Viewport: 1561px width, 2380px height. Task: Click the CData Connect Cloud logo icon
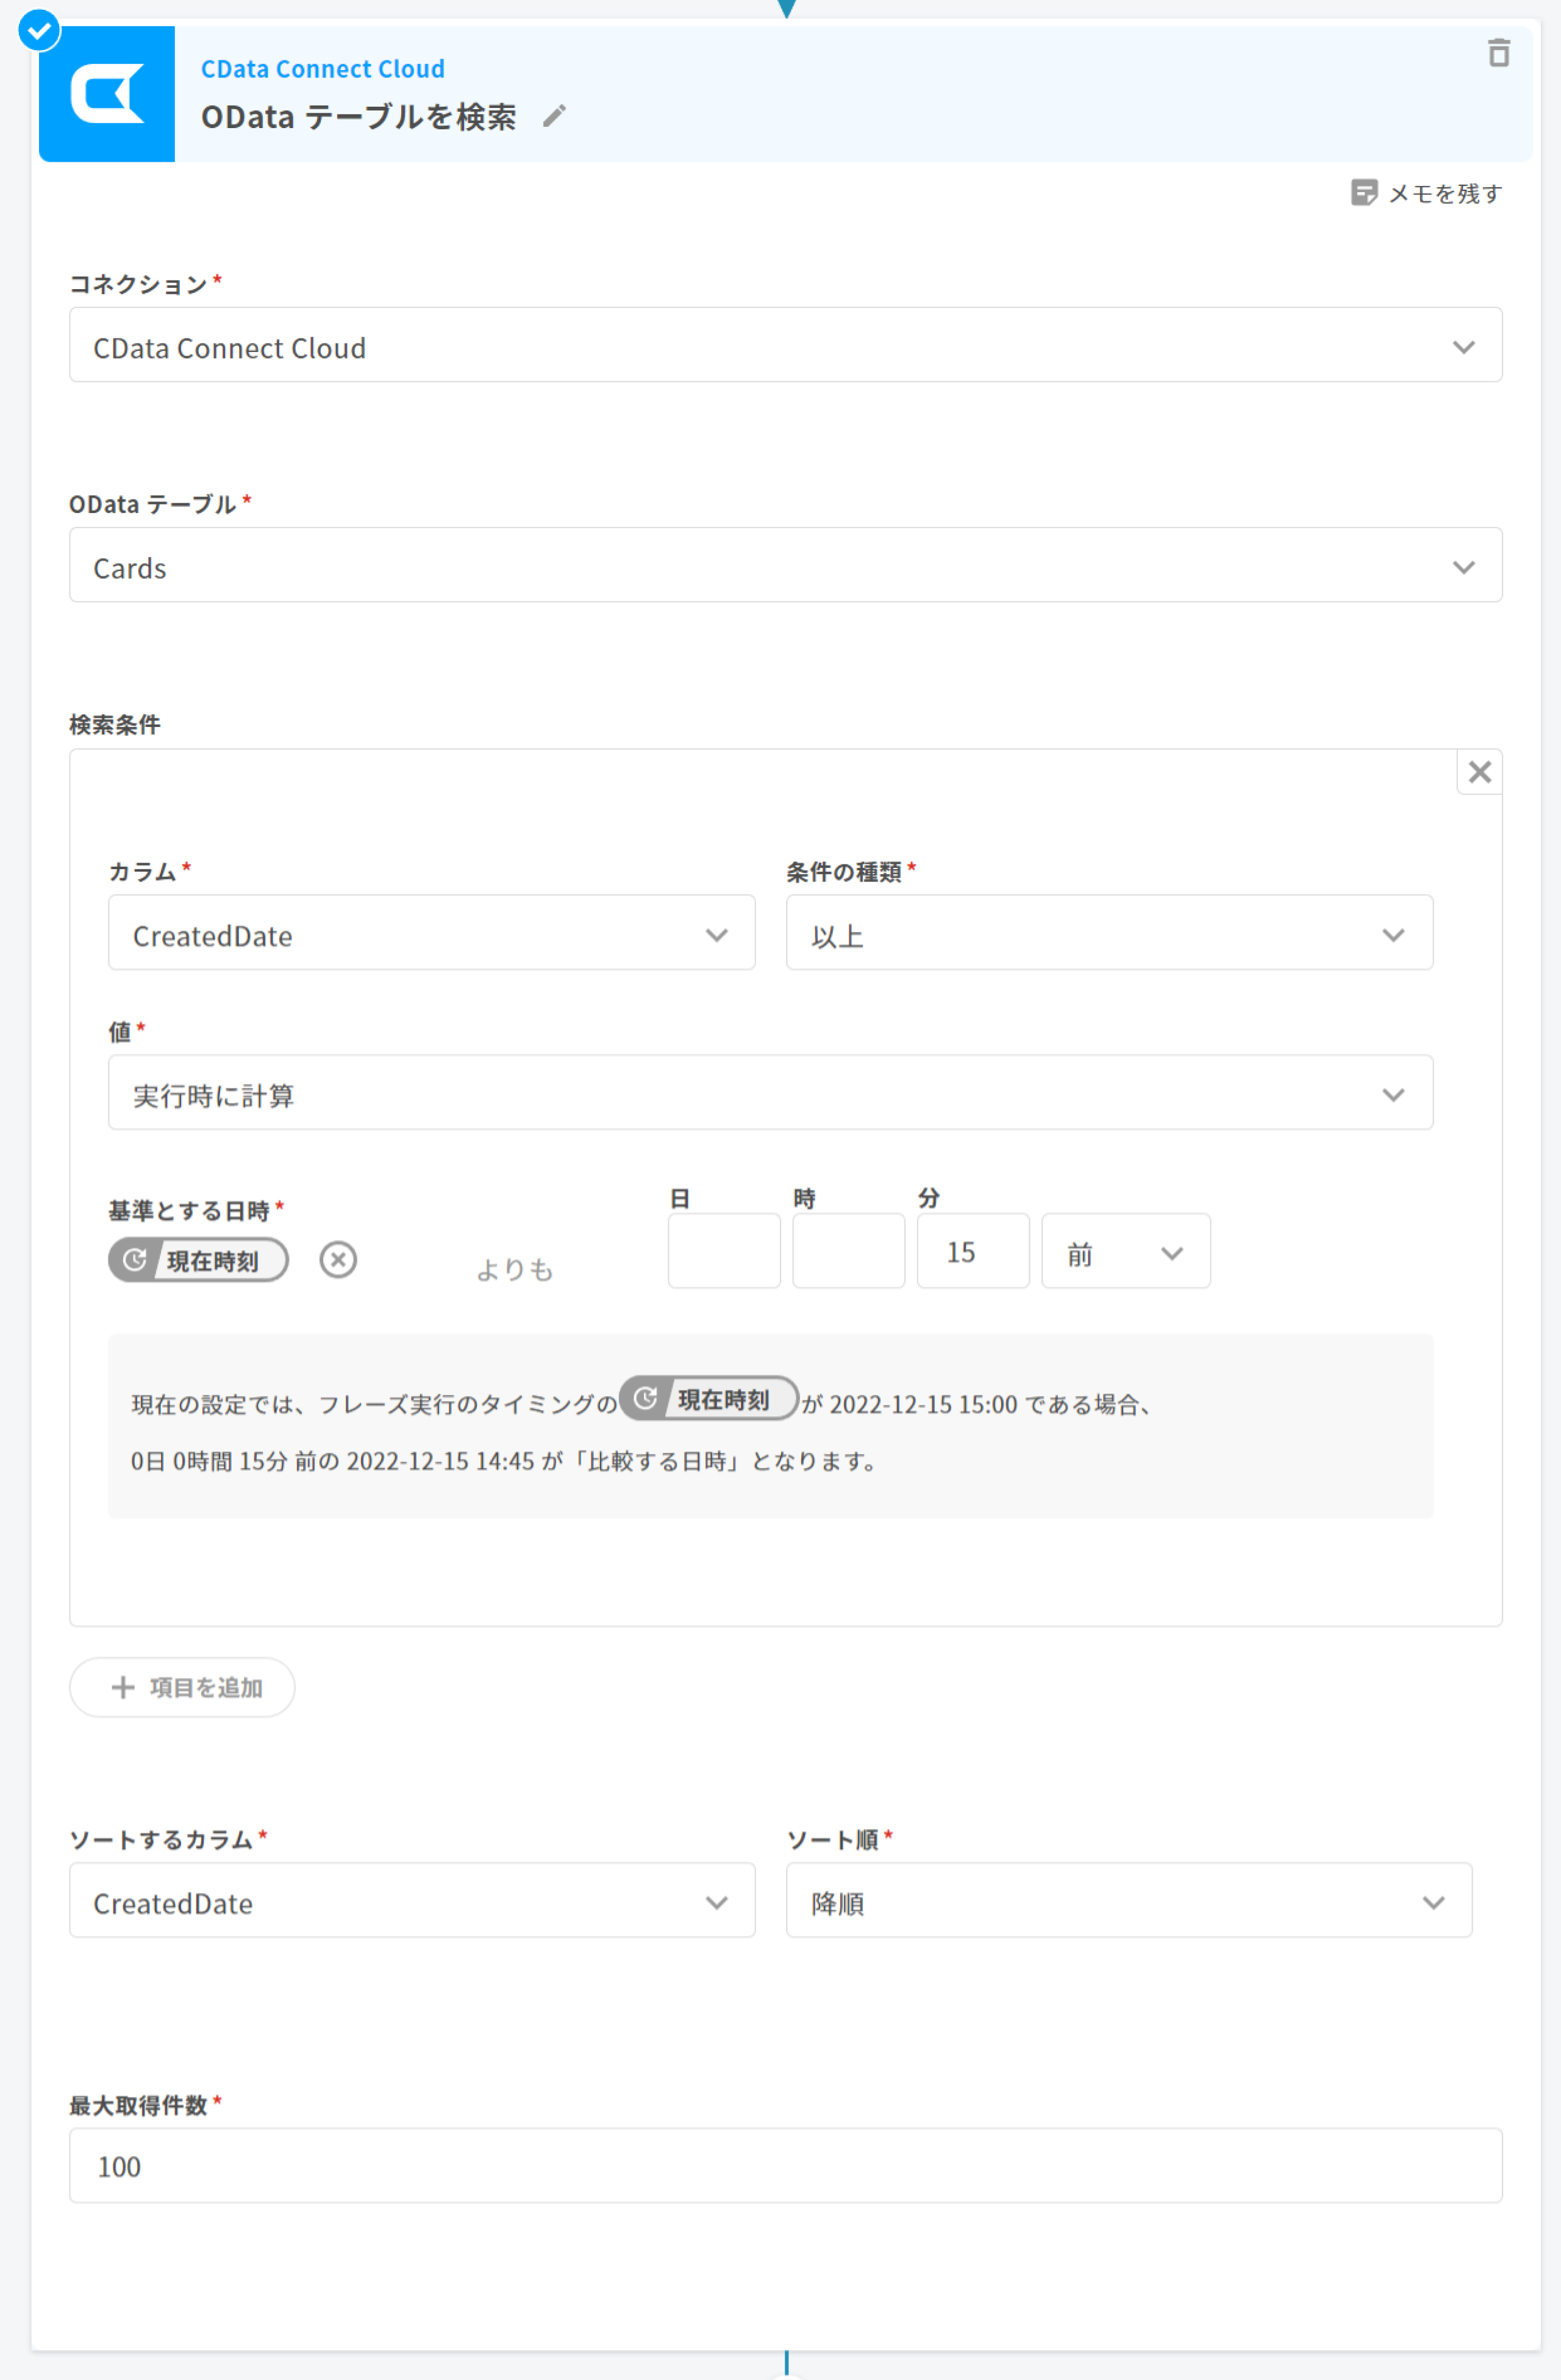click(107, 94)
